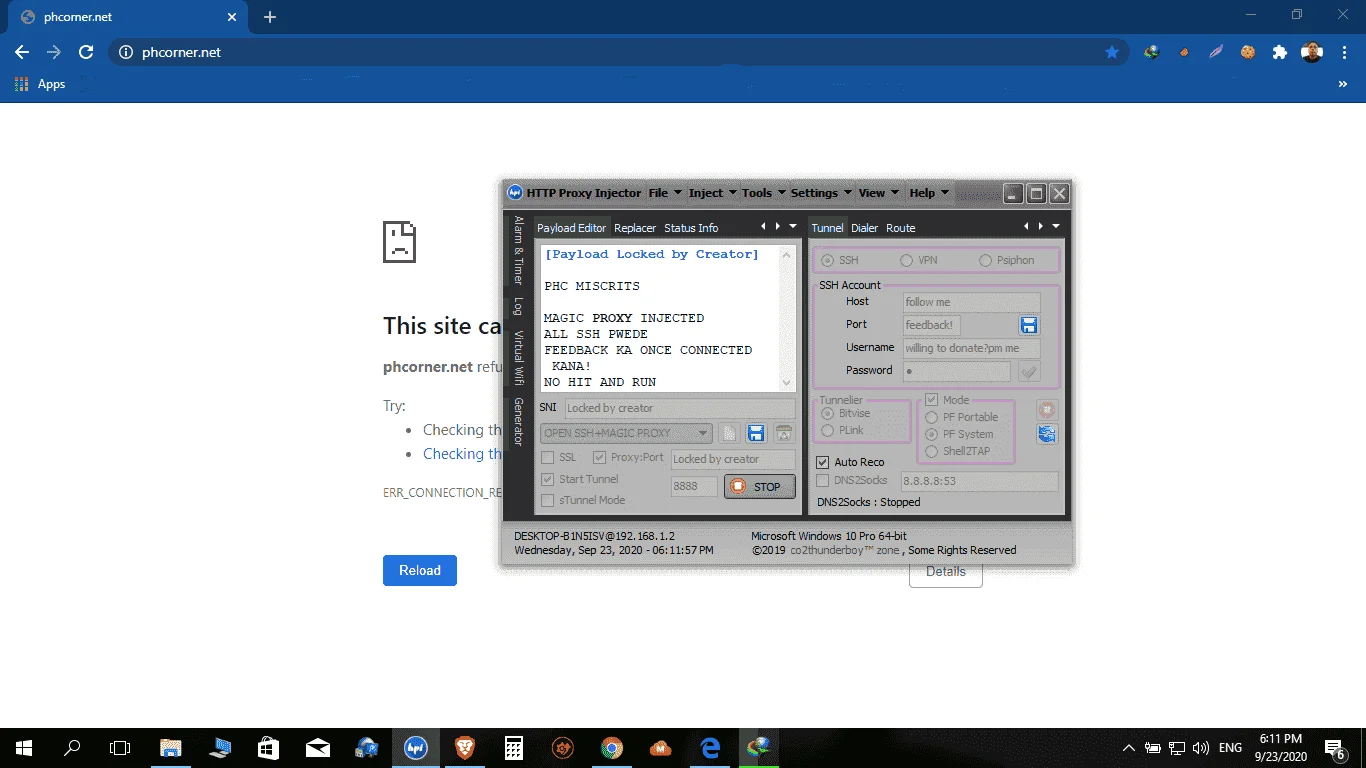
Task: Open the Apps shortcut in bookmarks bar
Action: pos(40,84)
